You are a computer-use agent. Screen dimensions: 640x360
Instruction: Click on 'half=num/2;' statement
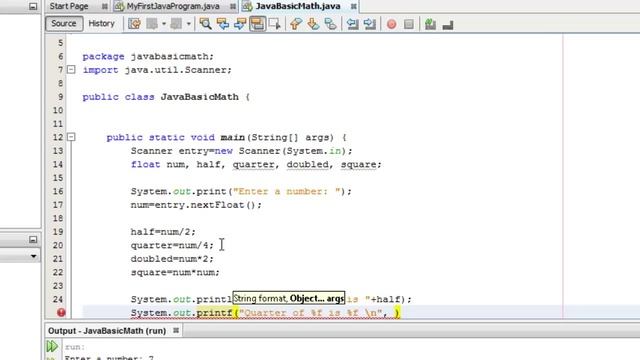pyautogui.click(x=163, y=232)
